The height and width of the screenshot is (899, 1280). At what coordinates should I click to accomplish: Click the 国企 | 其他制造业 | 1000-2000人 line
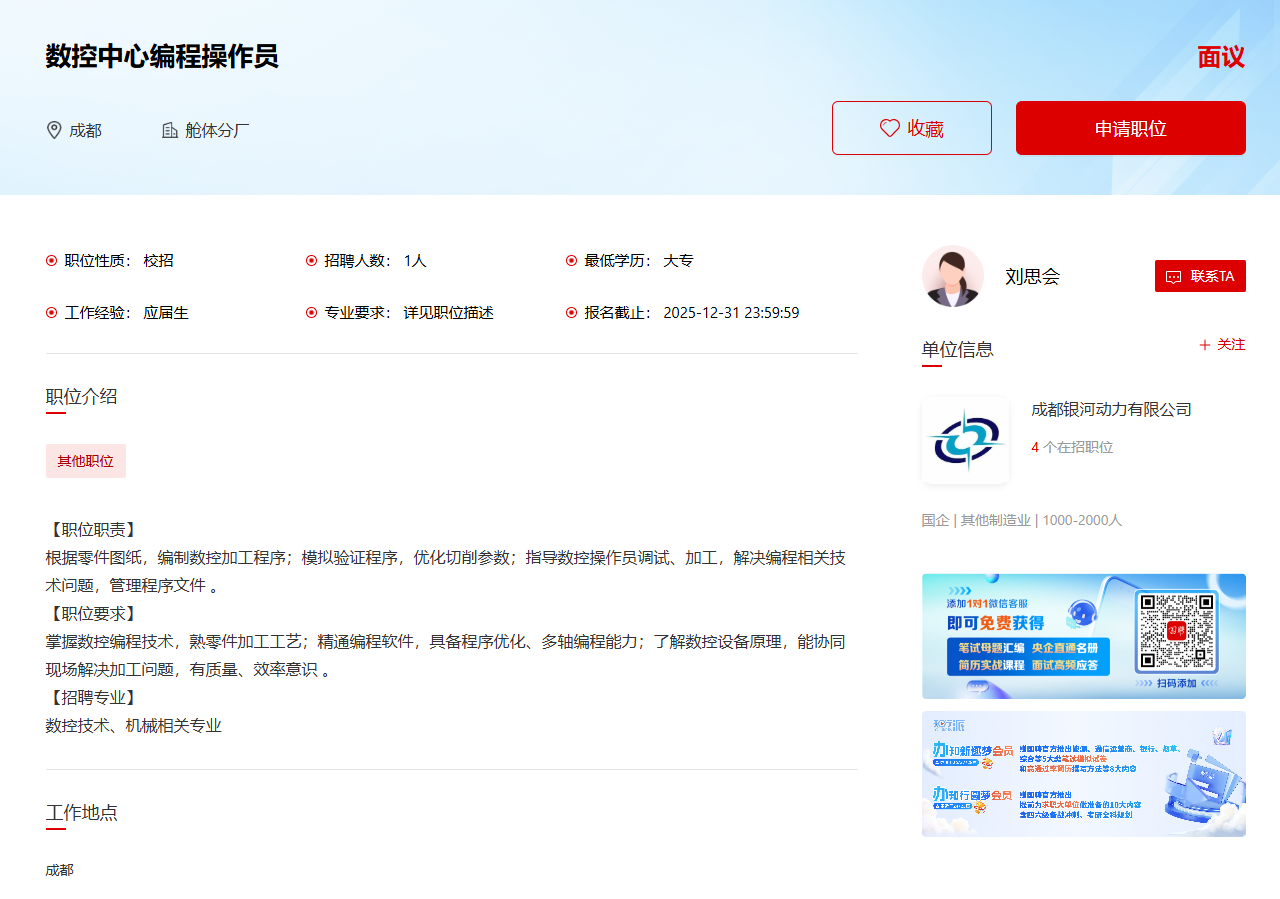pos(1022,520)
